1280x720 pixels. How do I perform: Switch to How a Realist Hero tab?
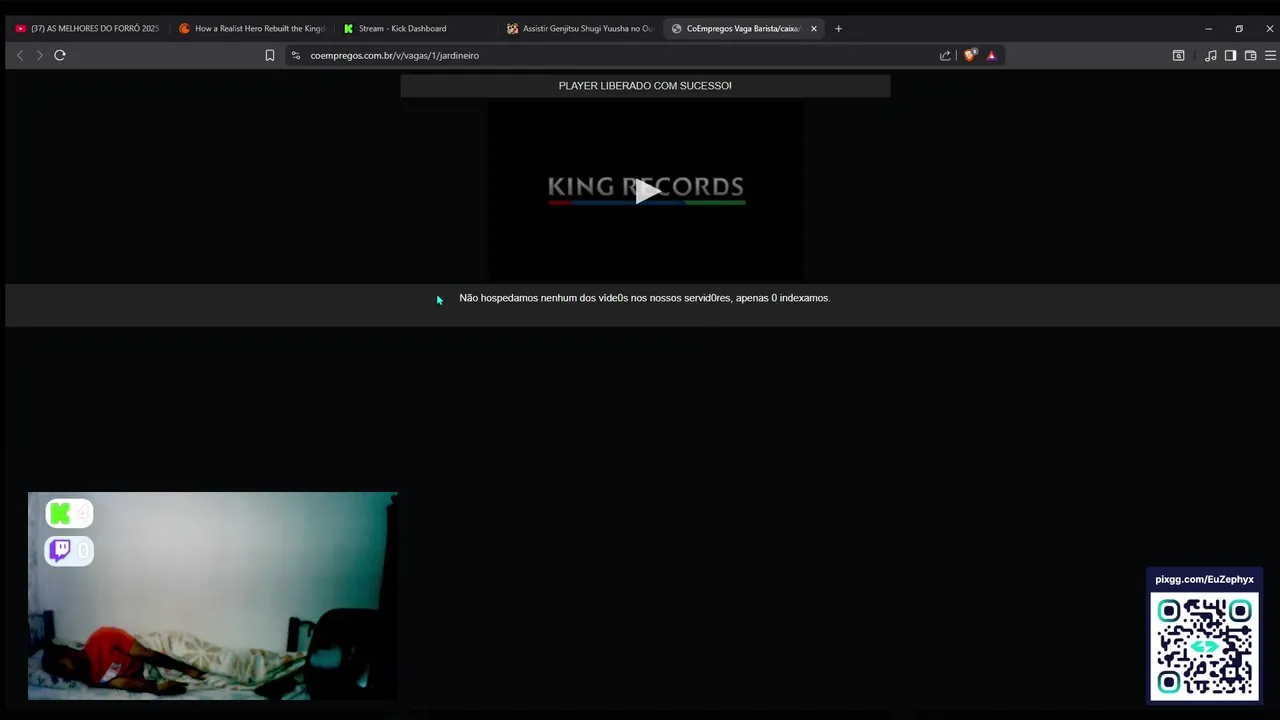click(x=252, y=28)
